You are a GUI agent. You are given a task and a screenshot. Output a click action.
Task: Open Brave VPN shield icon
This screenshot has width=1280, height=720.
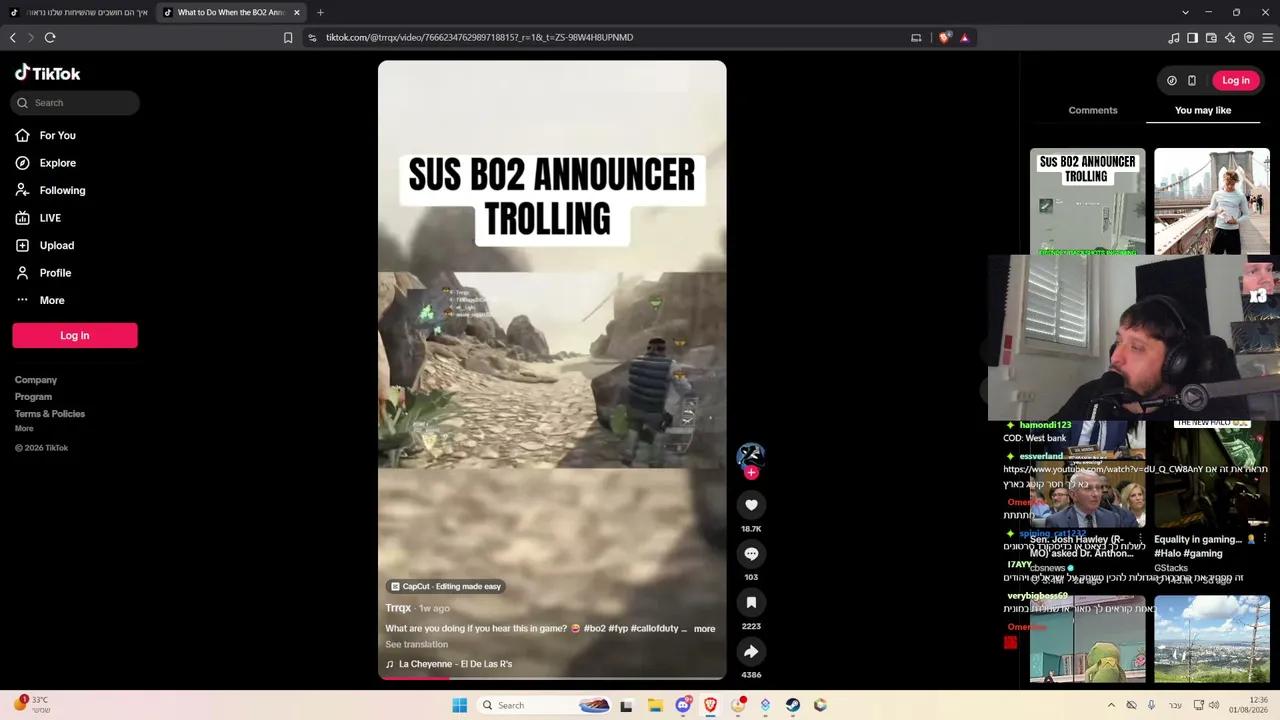pyautogui.click(x=1249, y=38)
